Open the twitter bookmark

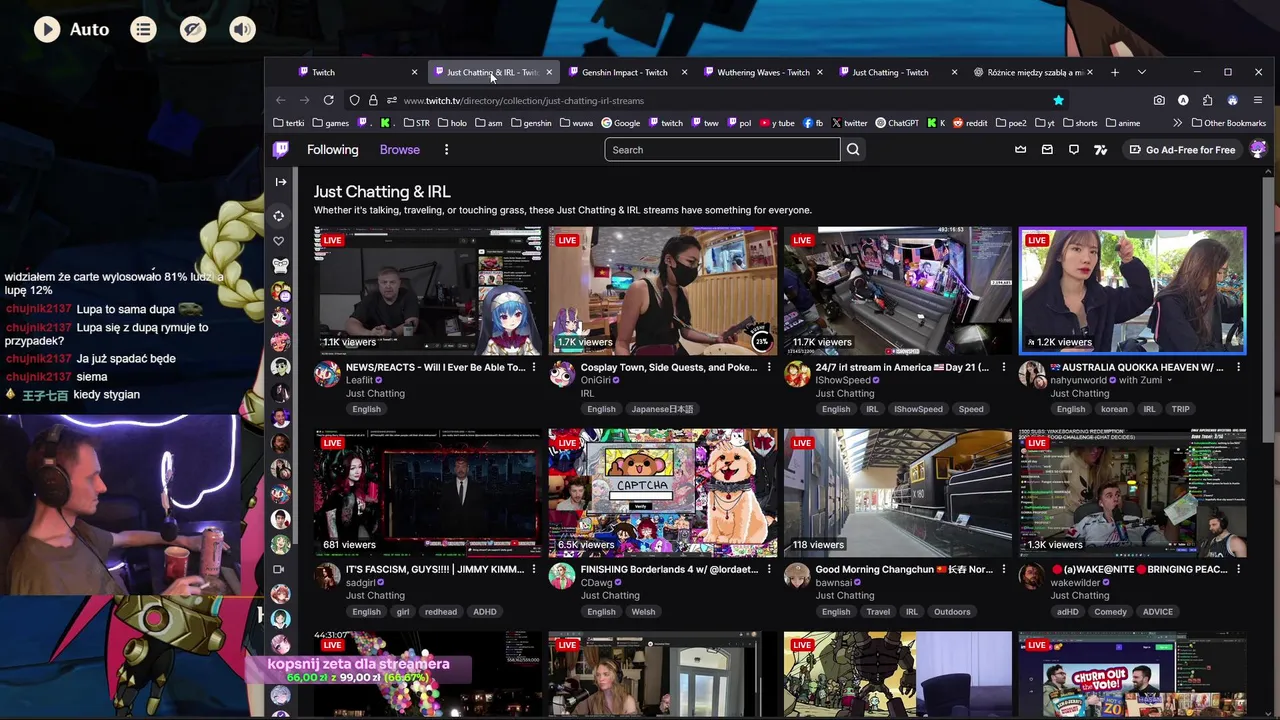849,123
